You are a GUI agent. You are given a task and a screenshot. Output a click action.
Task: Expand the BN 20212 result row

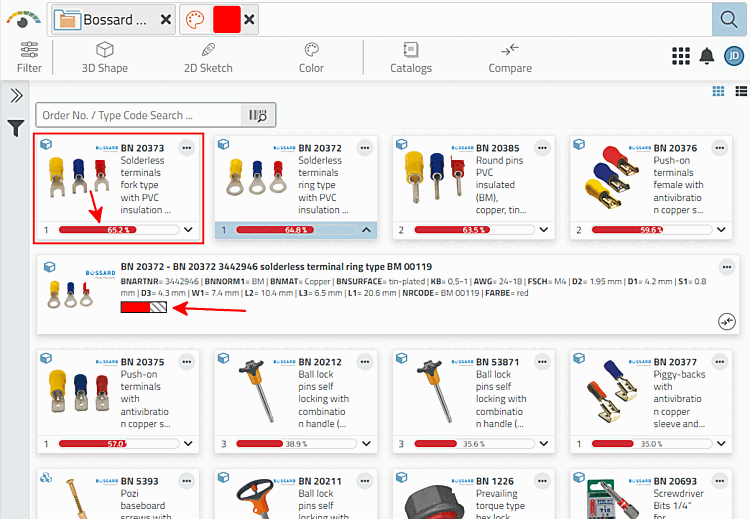pyautogui.click(x=366, y=443)
